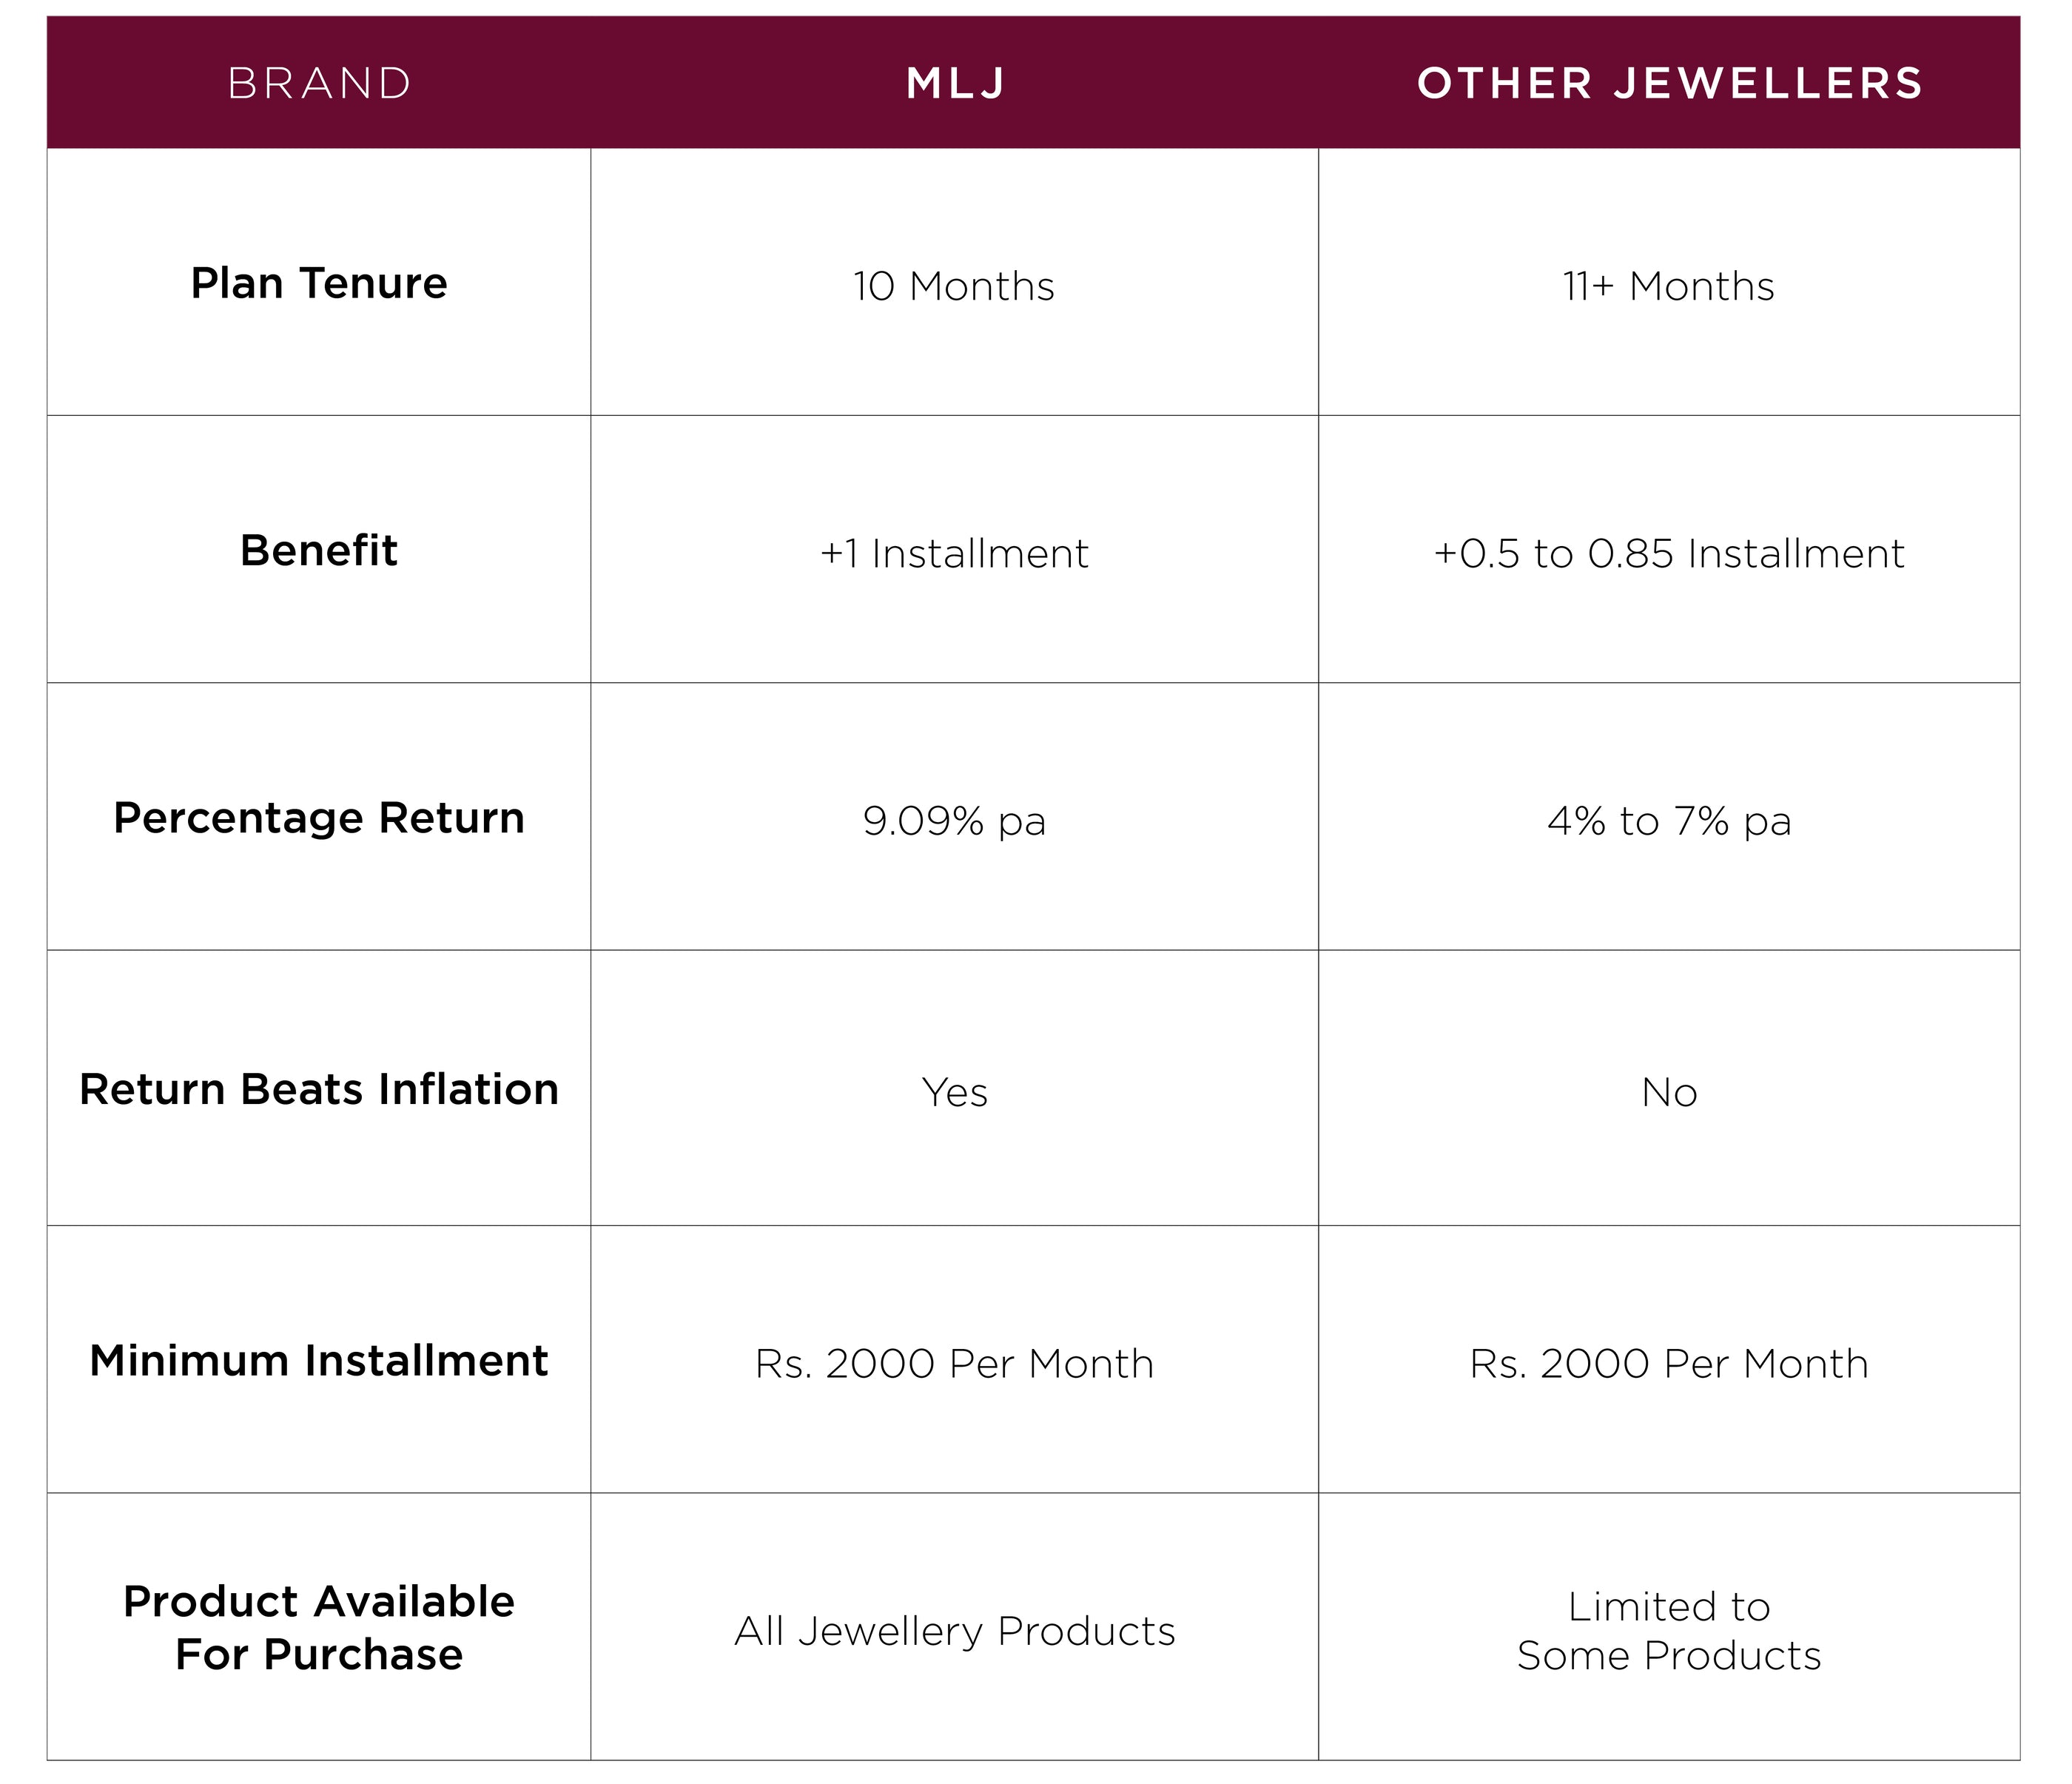Click the Yes cell under MLJ
This screenshot has height=1784, width=2072.
[954, 1092]
